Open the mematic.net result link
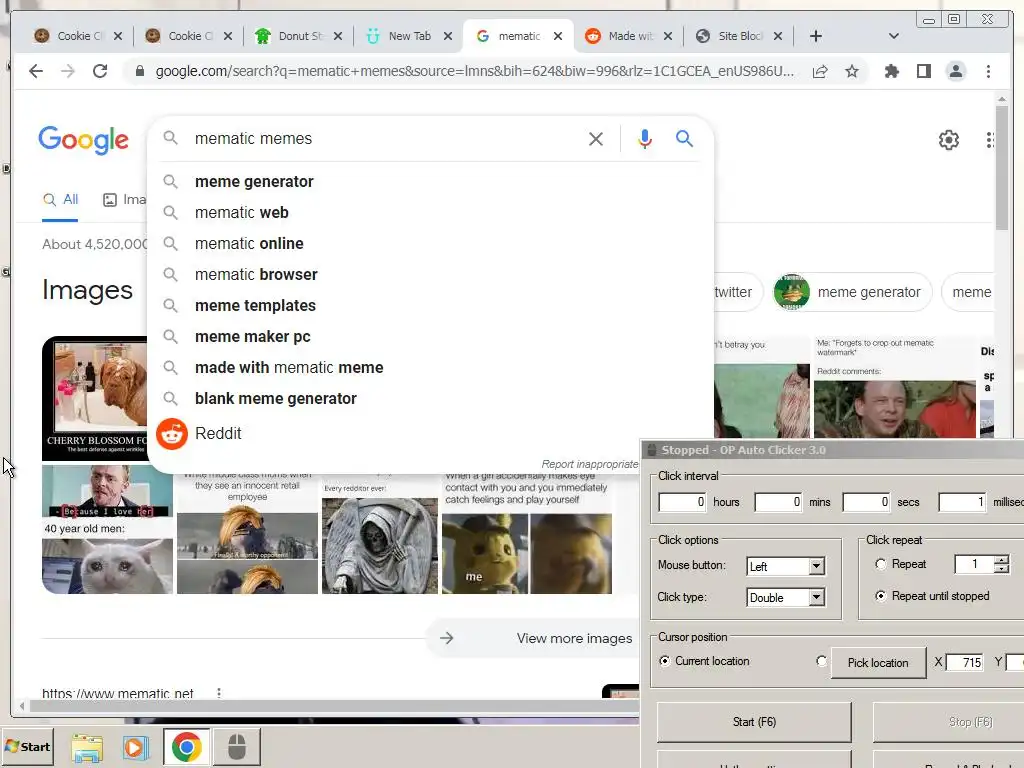This screenshot has height=768, width=1024. coord(118,693)
